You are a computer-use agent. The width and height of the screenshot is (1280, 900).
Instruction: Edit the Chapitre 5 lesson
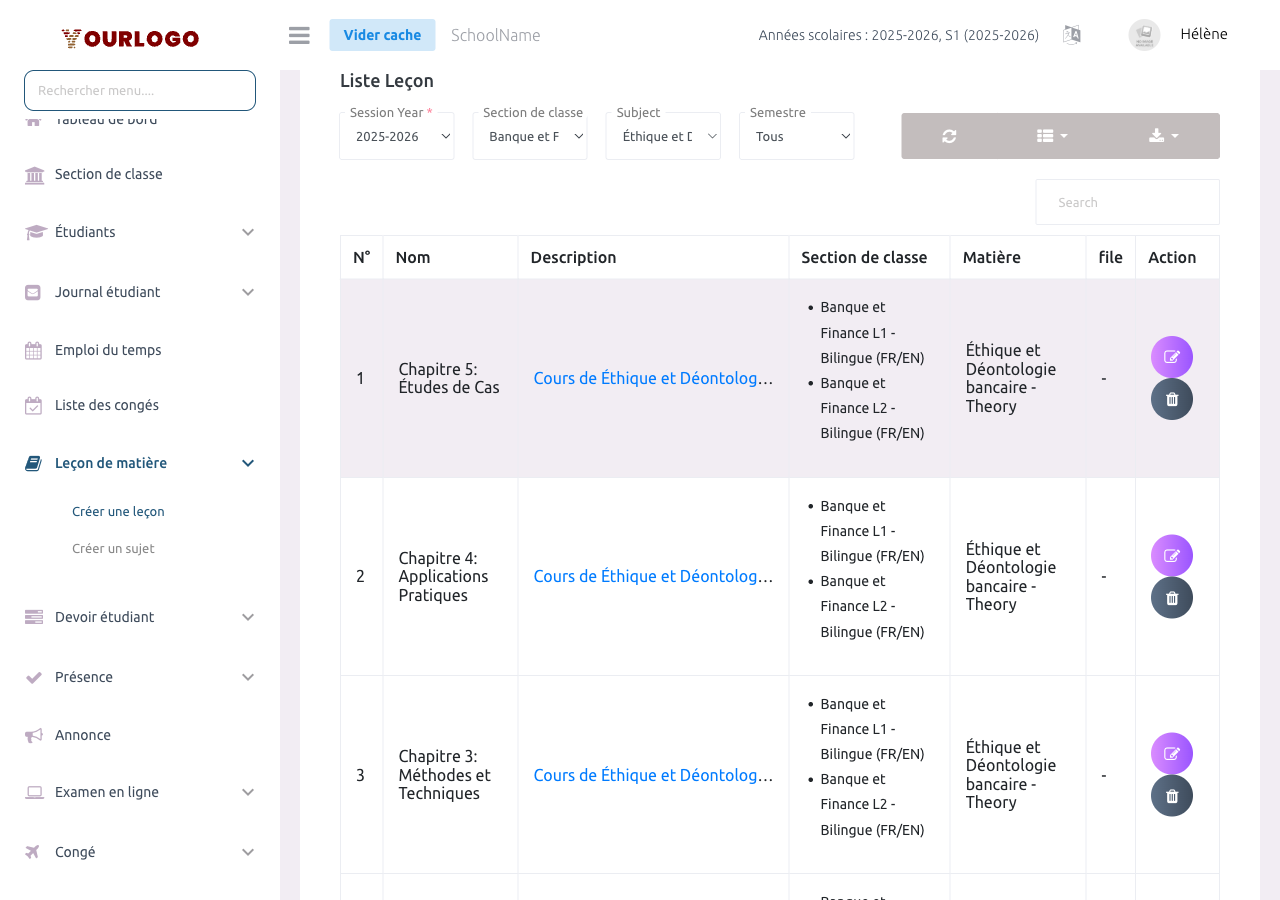click(1171, 357)
